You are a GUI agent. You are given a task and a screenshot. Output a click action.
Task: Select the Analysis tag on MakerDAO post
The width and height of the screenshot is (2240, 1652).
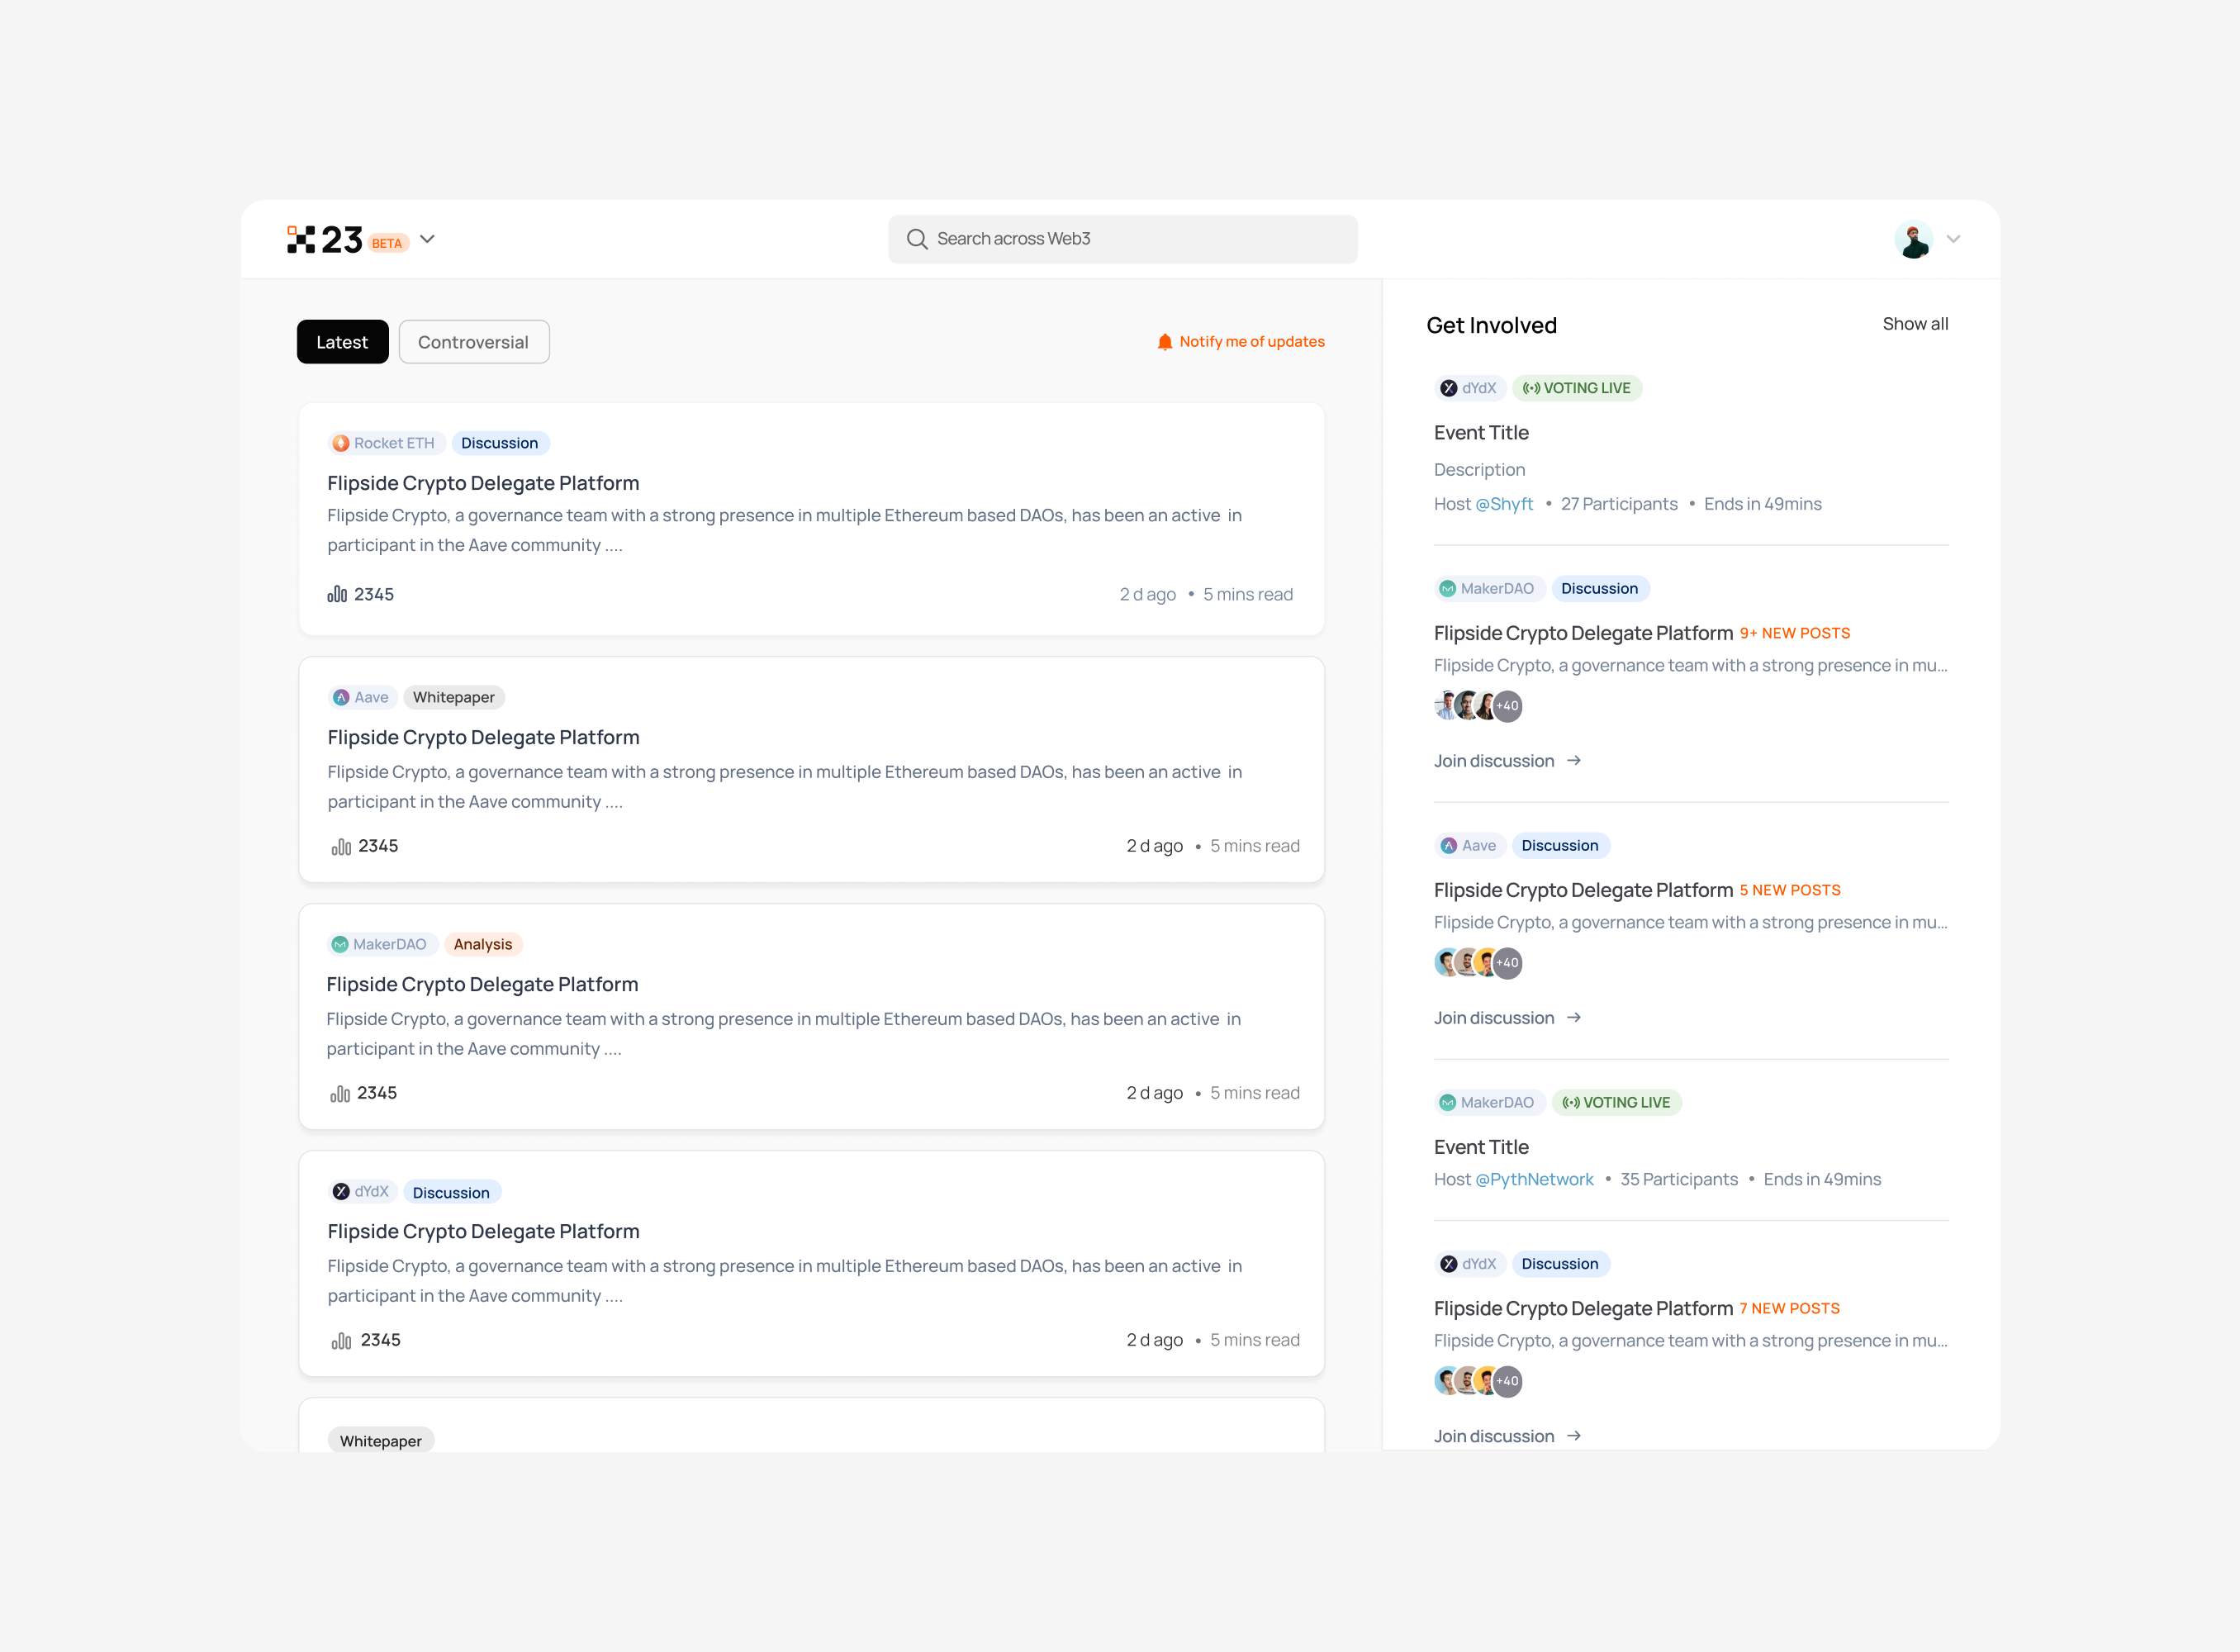pyautogui.click(x=482, y=944)
